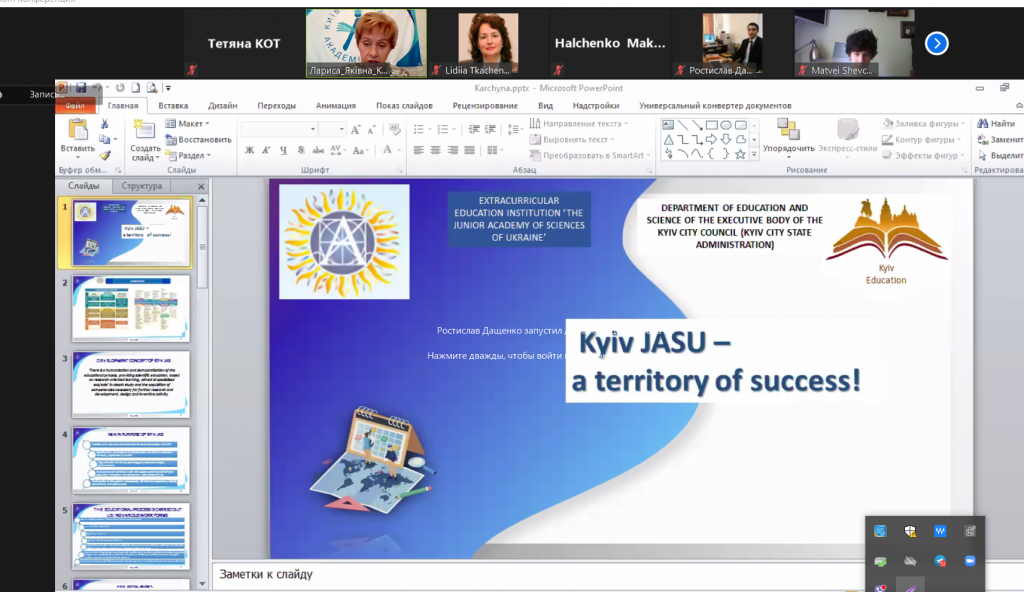Click the Восстановить reset slide button
1024x592 pixels.
(x=199, y=139)
